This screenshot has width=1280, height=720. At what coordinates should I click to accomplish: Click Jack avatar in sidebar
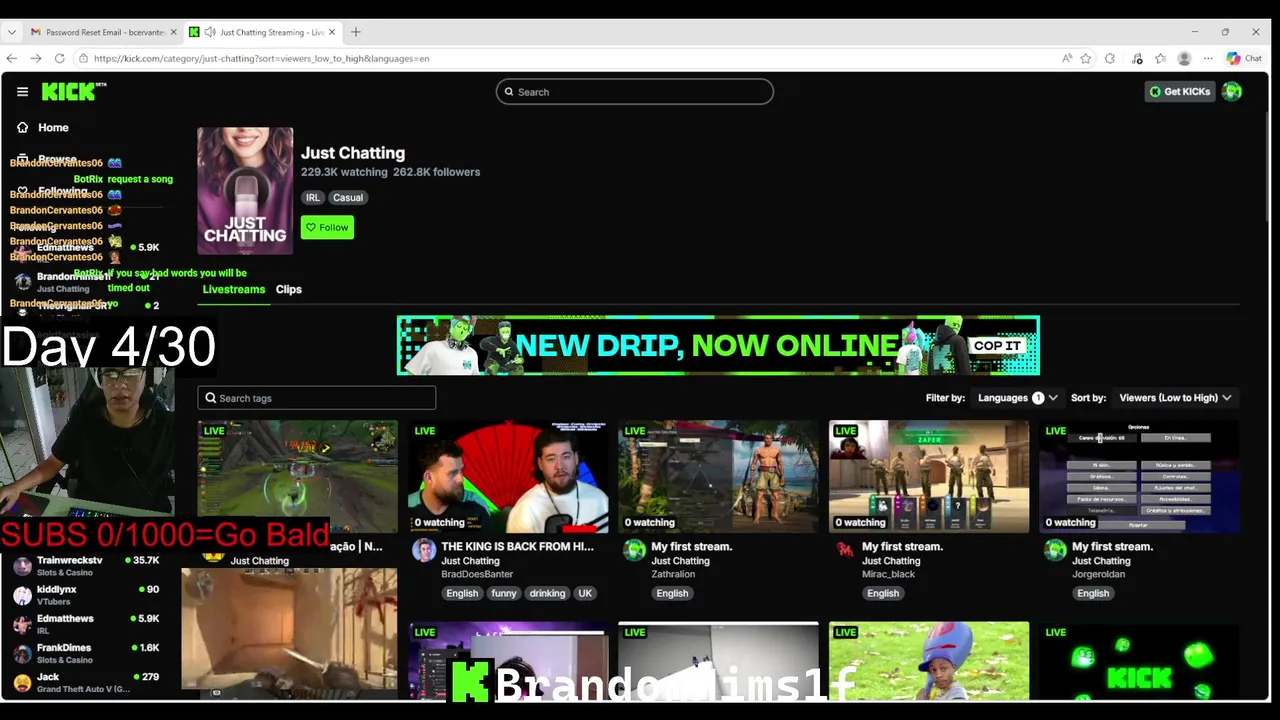[x=22, y=682]
